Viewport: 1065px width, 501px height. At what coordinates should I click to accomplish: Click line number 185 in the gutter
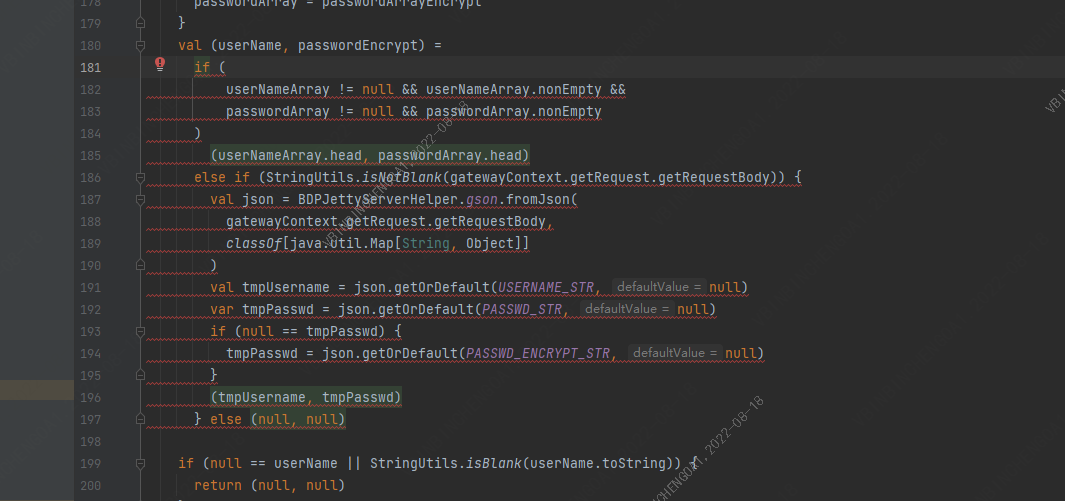pos(90,155)
